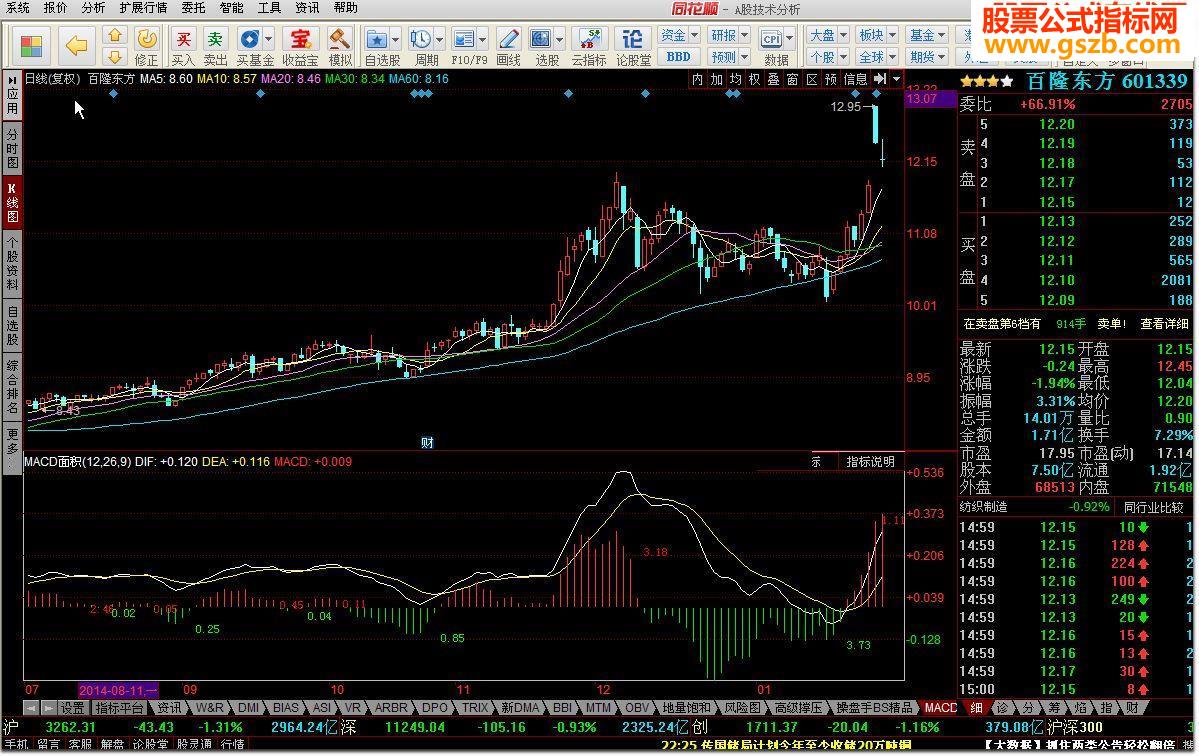Toggle the 预 forecast option

[831, 79]
